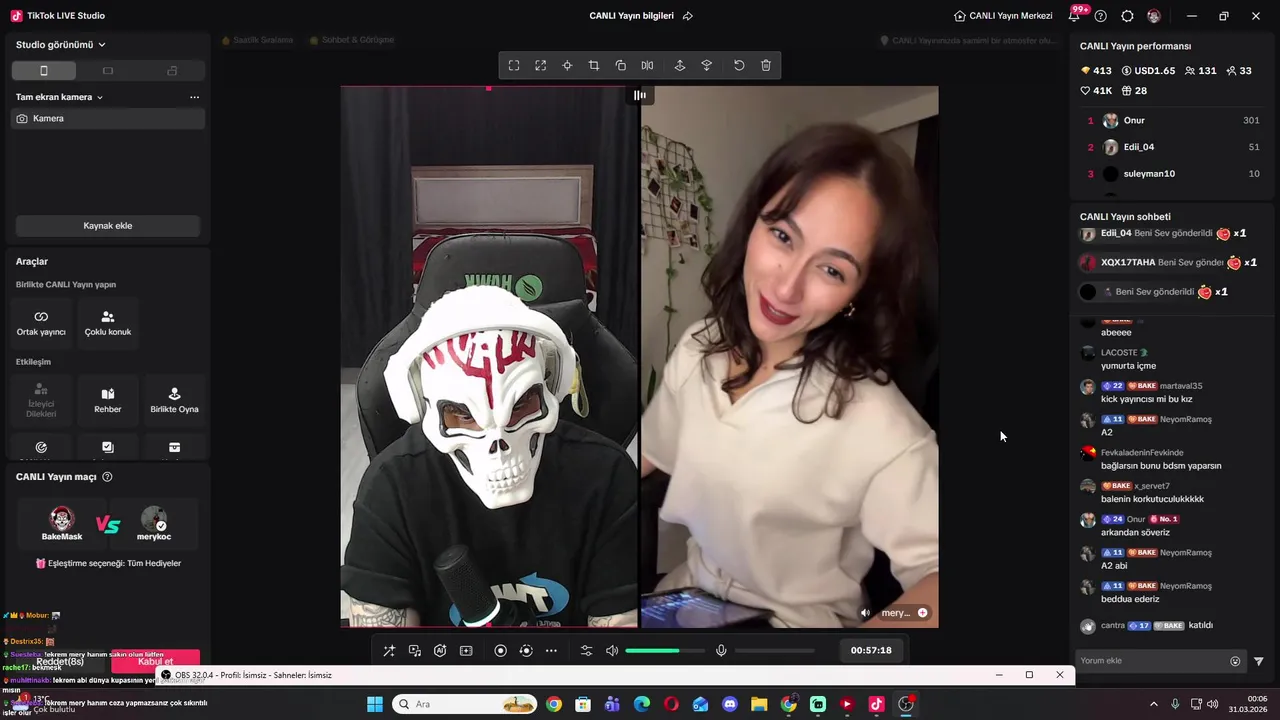Viewport: 1280px width, 720px height.
Task: Click Edii_04 in the viewer ranking
Action: coord(1174,147)
